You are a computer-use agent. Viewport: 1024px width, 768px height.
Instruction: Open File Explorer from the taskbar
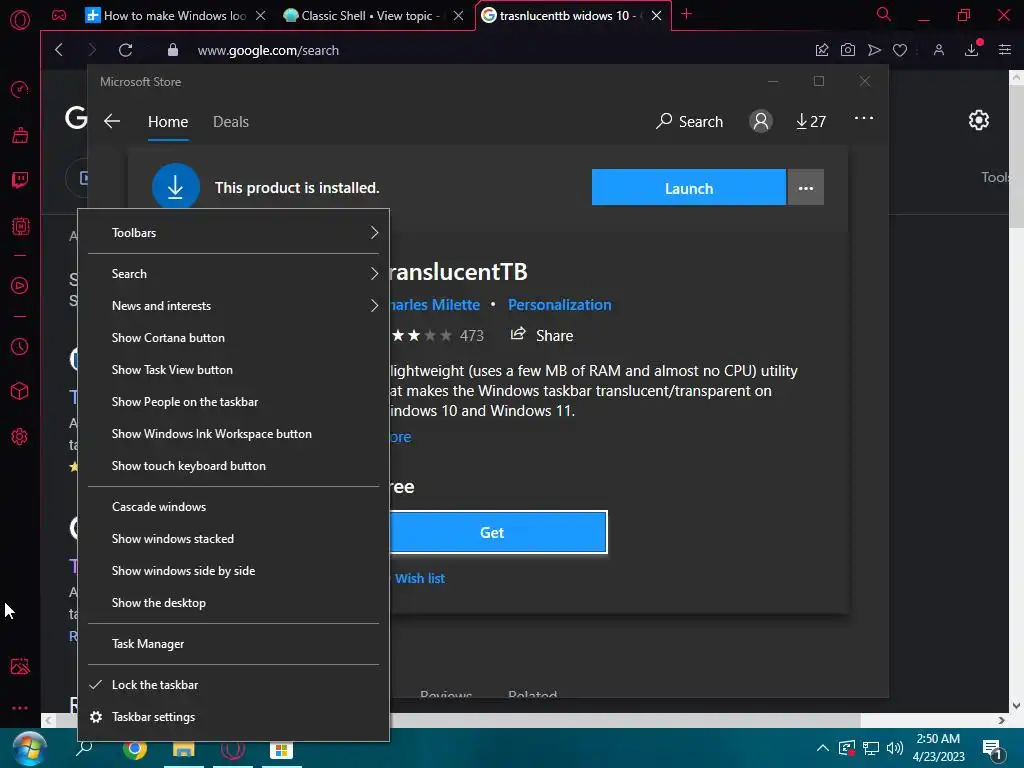click(x=184, y=751)
